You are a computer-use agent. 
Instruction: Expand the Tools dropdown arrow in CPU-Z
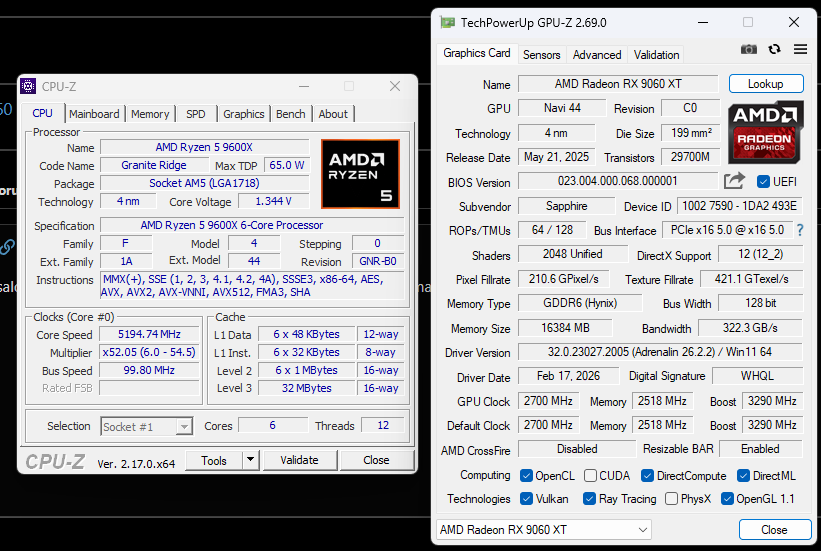250,460
